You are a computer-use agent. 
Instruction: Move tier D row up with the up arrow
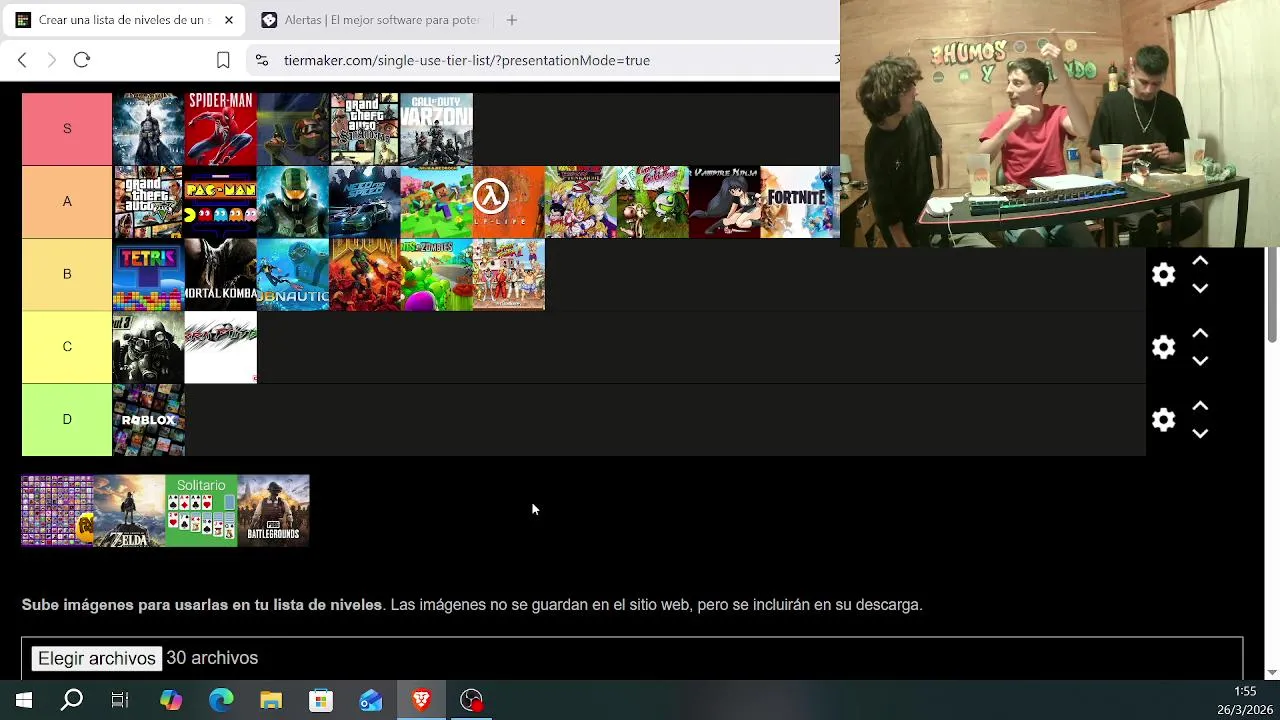[1200, 407]
